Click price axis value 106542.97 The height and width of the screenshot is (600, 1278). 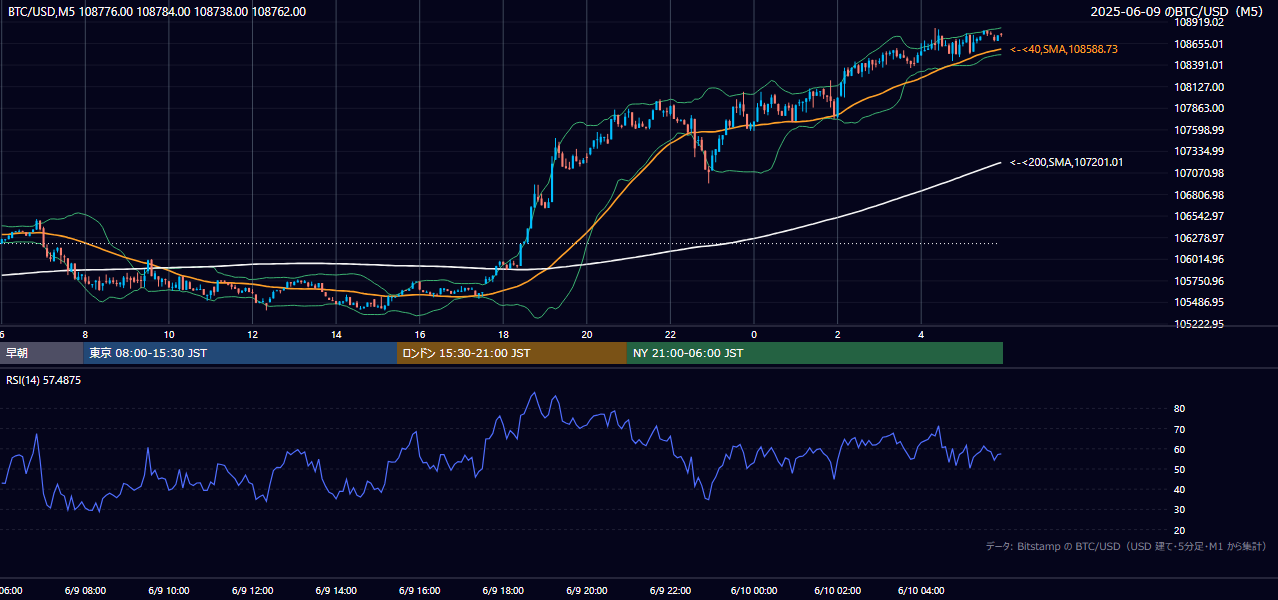point(1199,216)
